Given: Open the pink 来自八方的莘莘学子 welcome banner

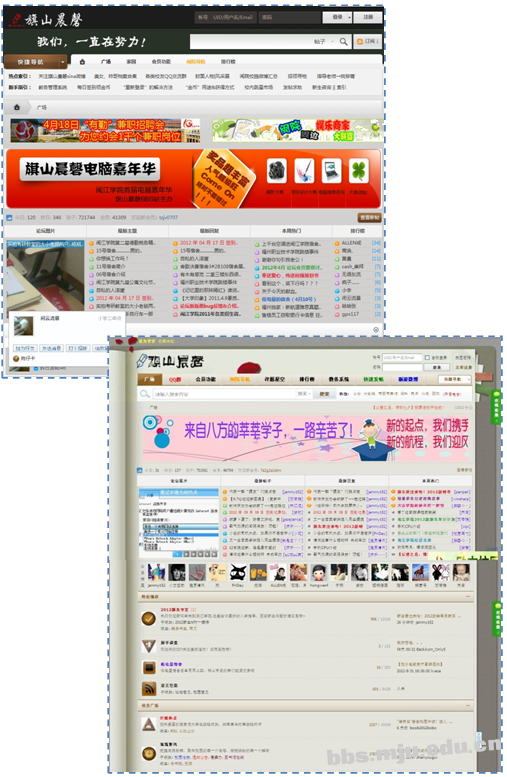Looking at the screenshot, I should (x=306, y=438).
